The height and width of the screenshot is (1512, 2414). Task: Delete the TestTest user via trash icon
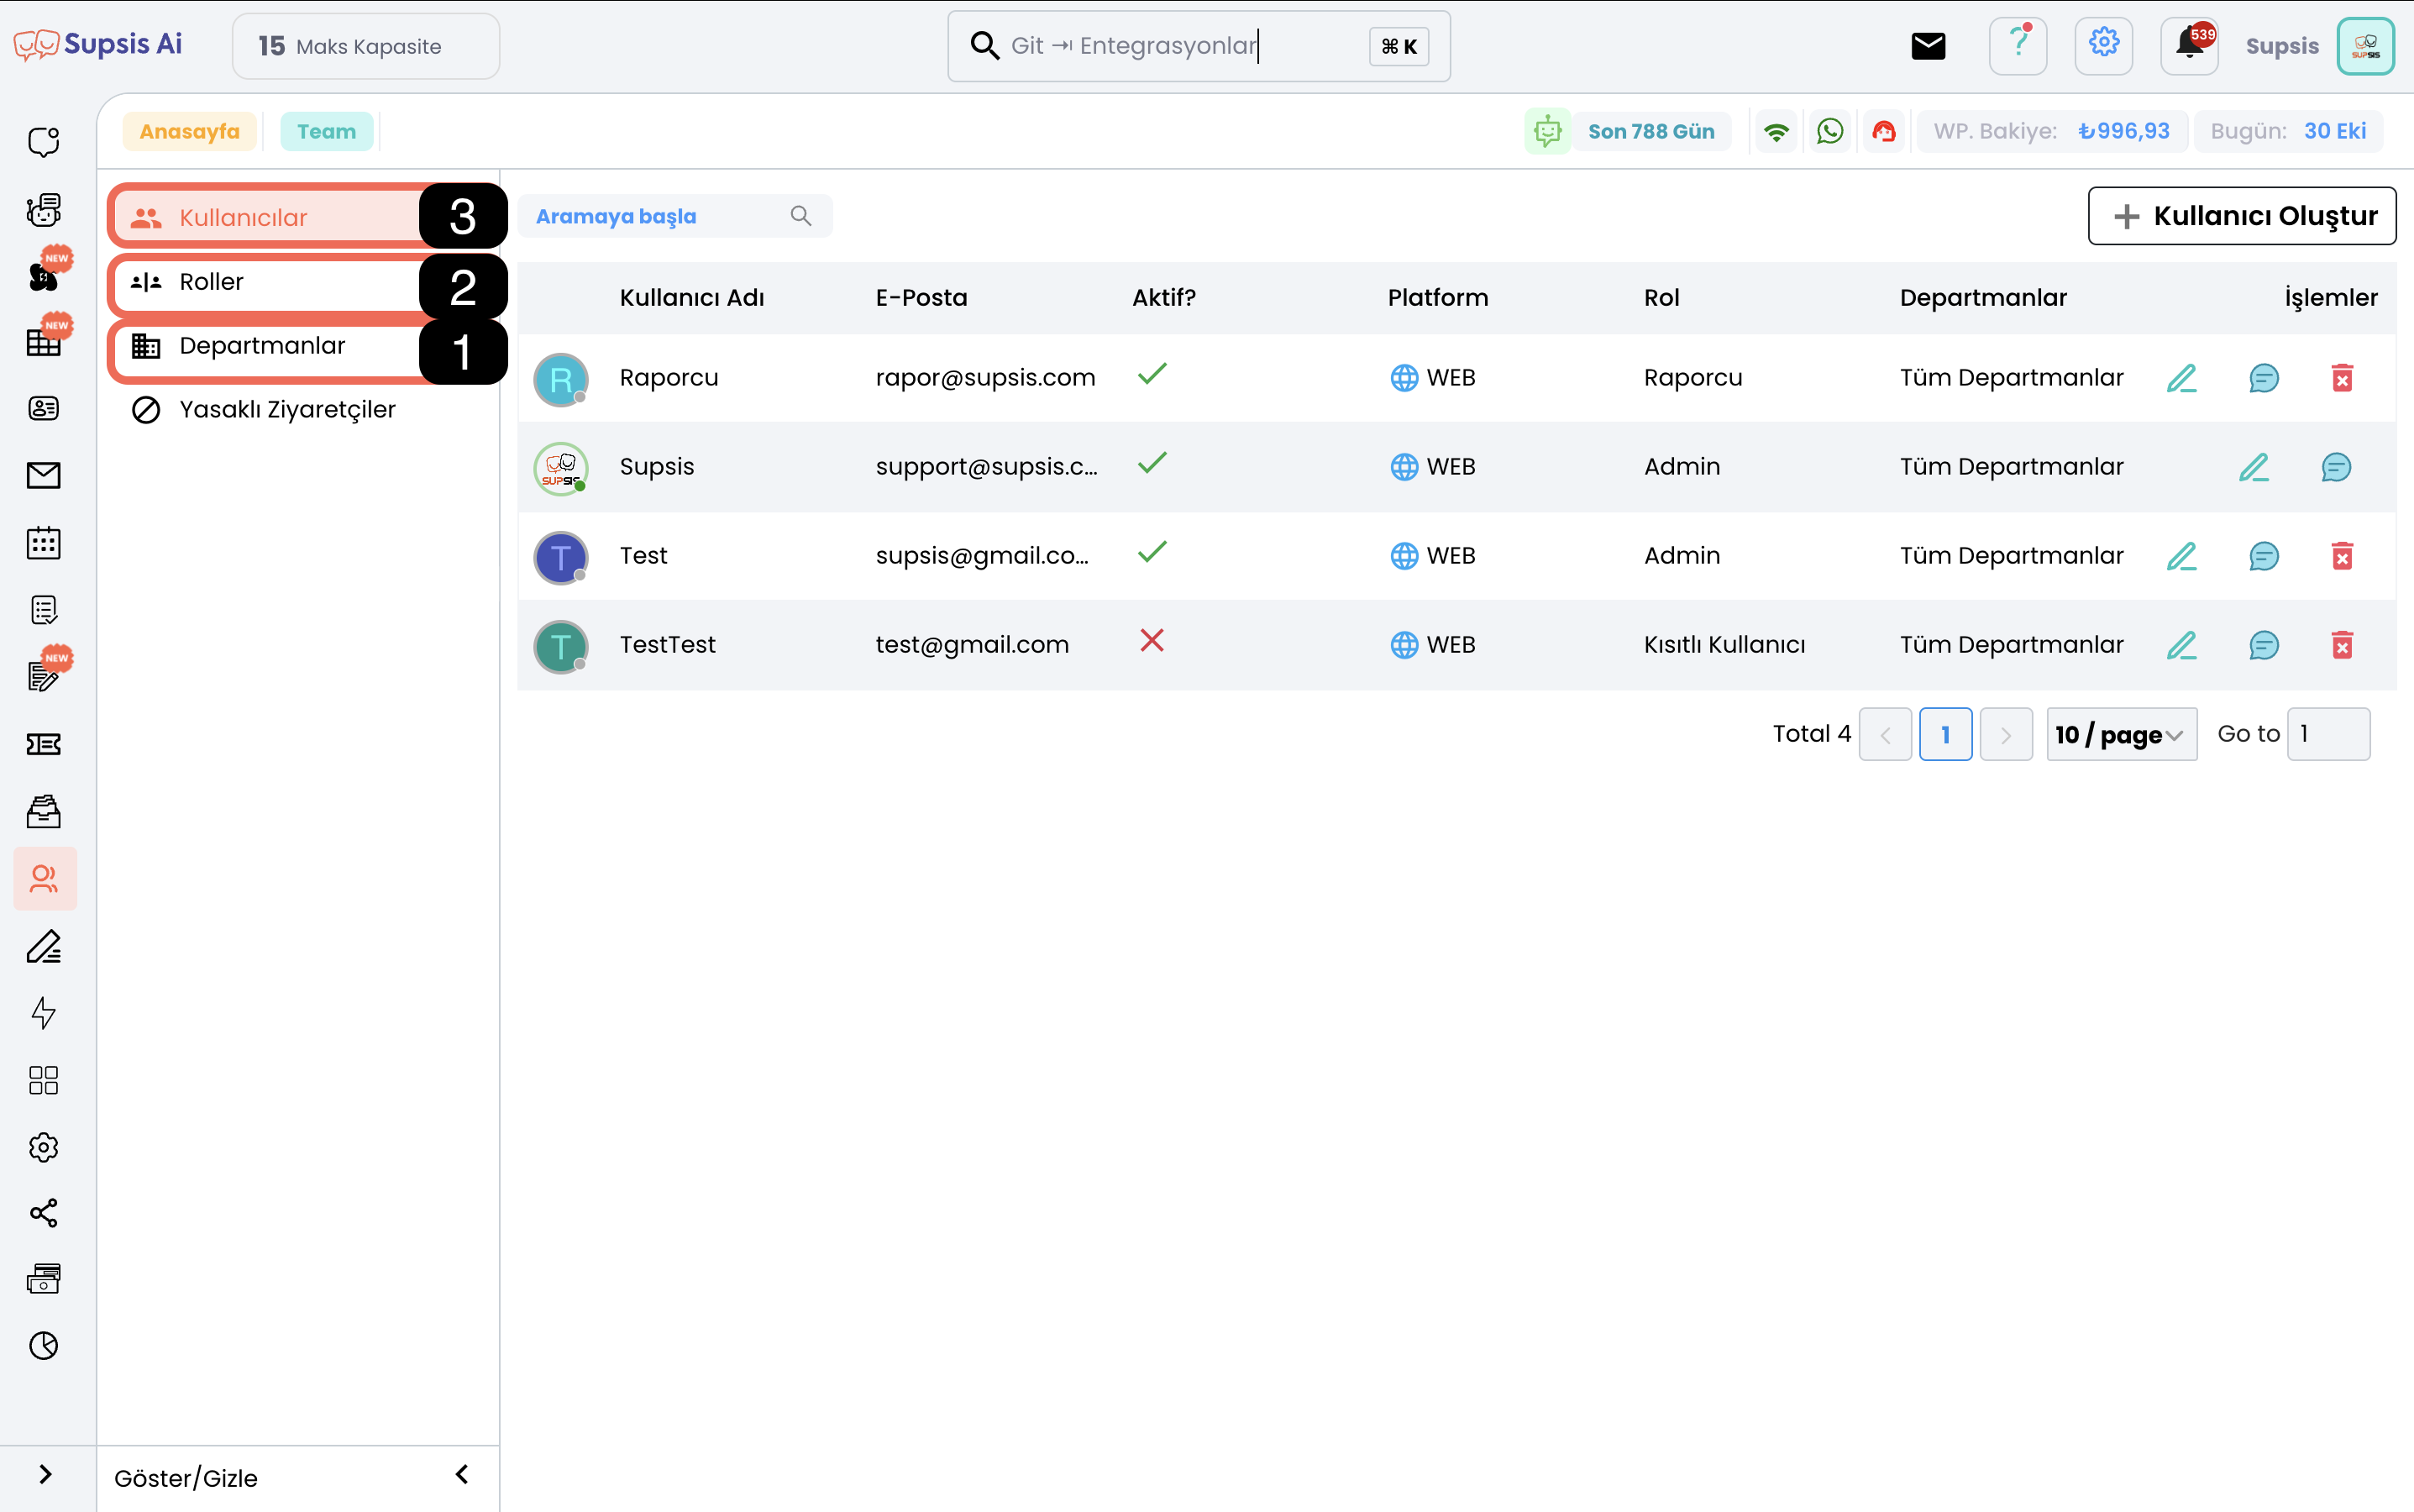click(x=2341, y=645)
